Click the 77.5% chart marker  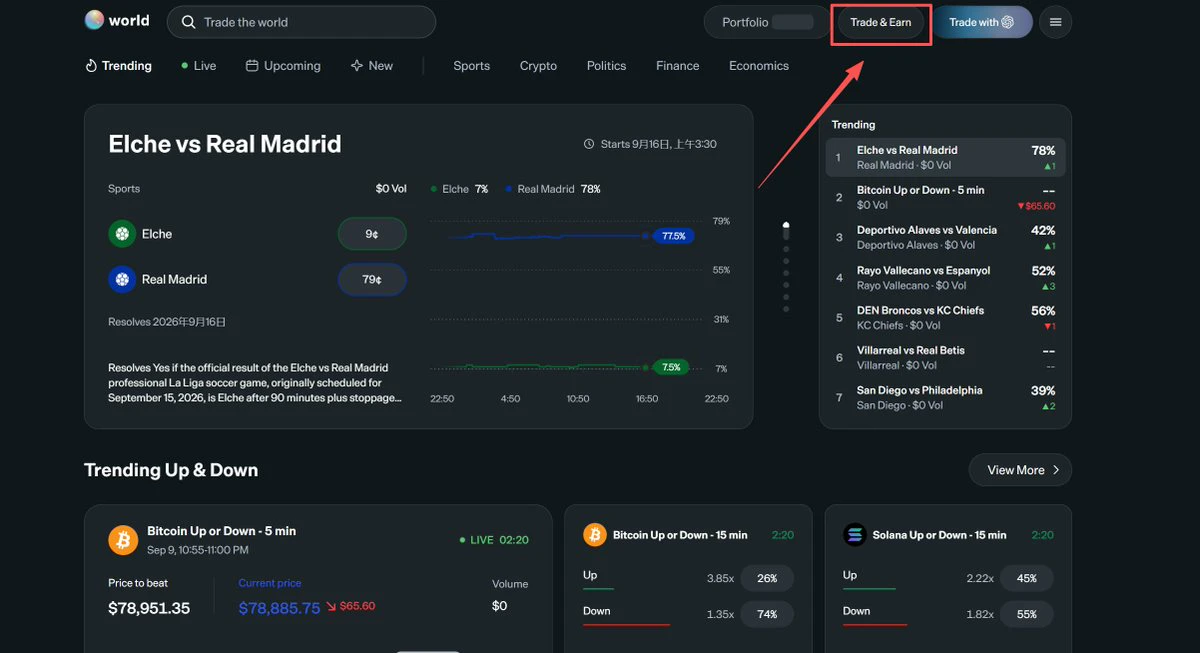click(674, 236)
